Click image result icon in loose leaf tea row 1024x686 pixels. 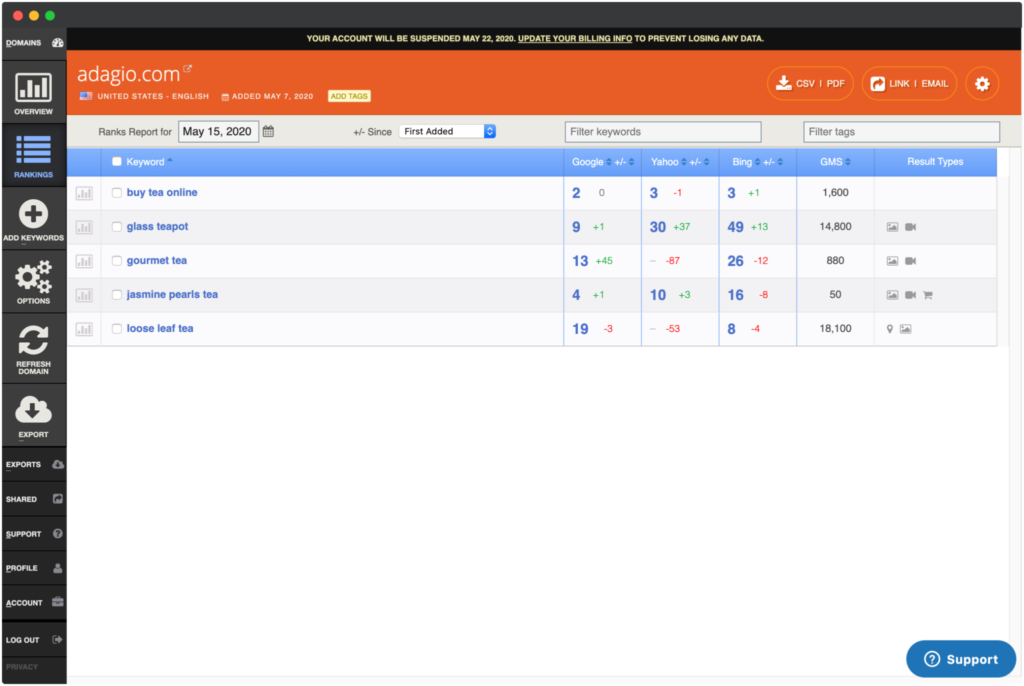905,329
